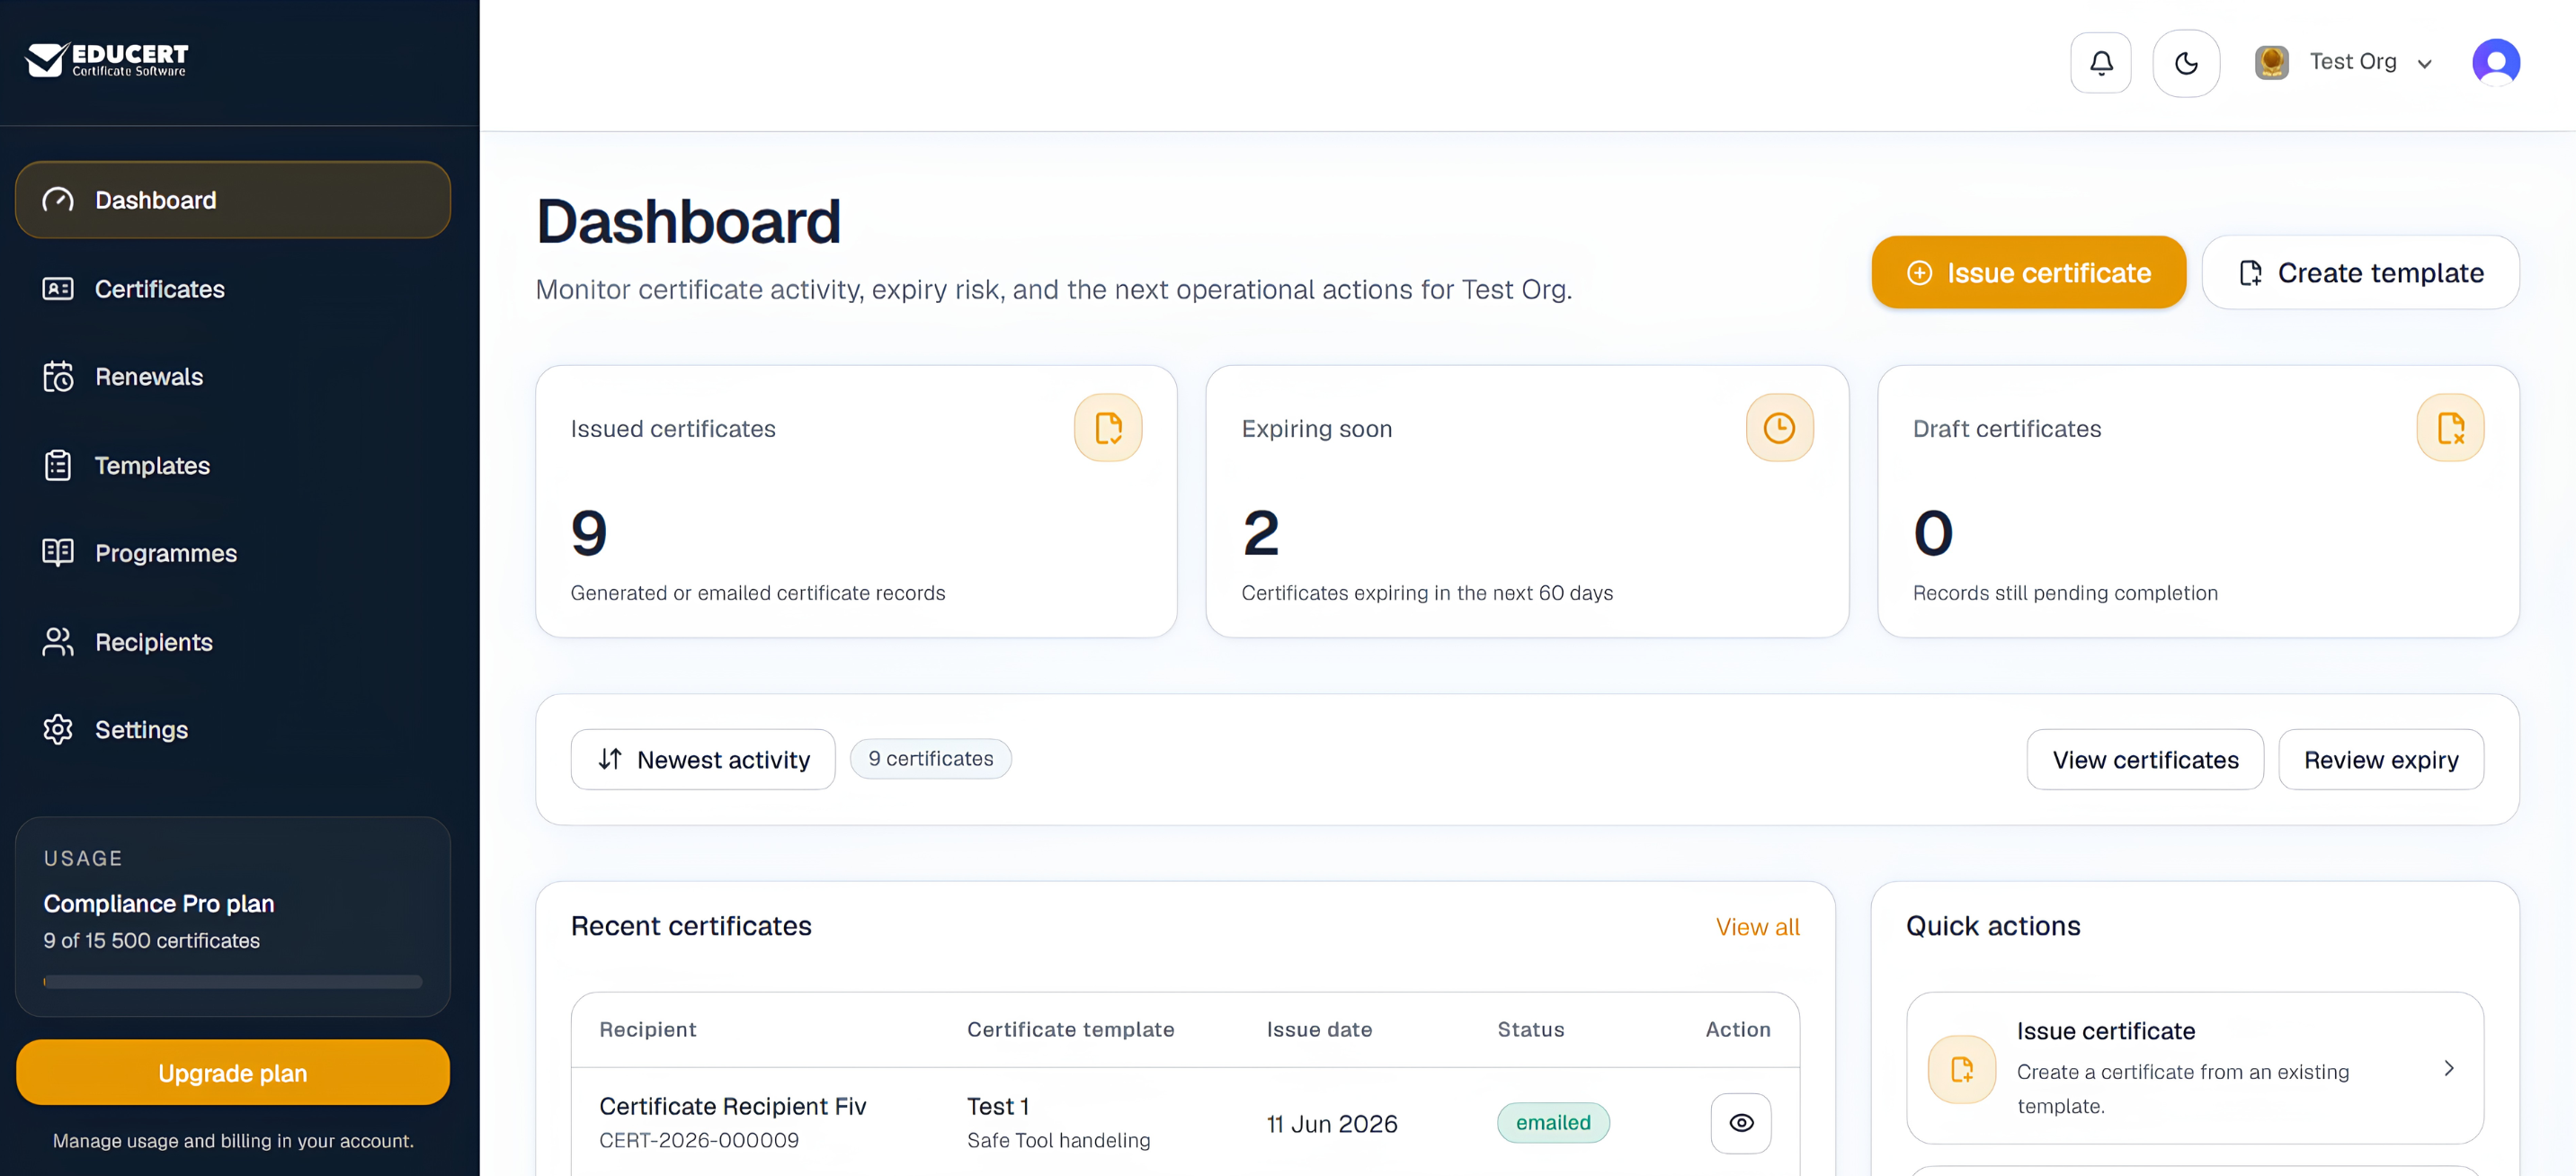
Task: Click the EduCert logo
Action: [106, 60]
